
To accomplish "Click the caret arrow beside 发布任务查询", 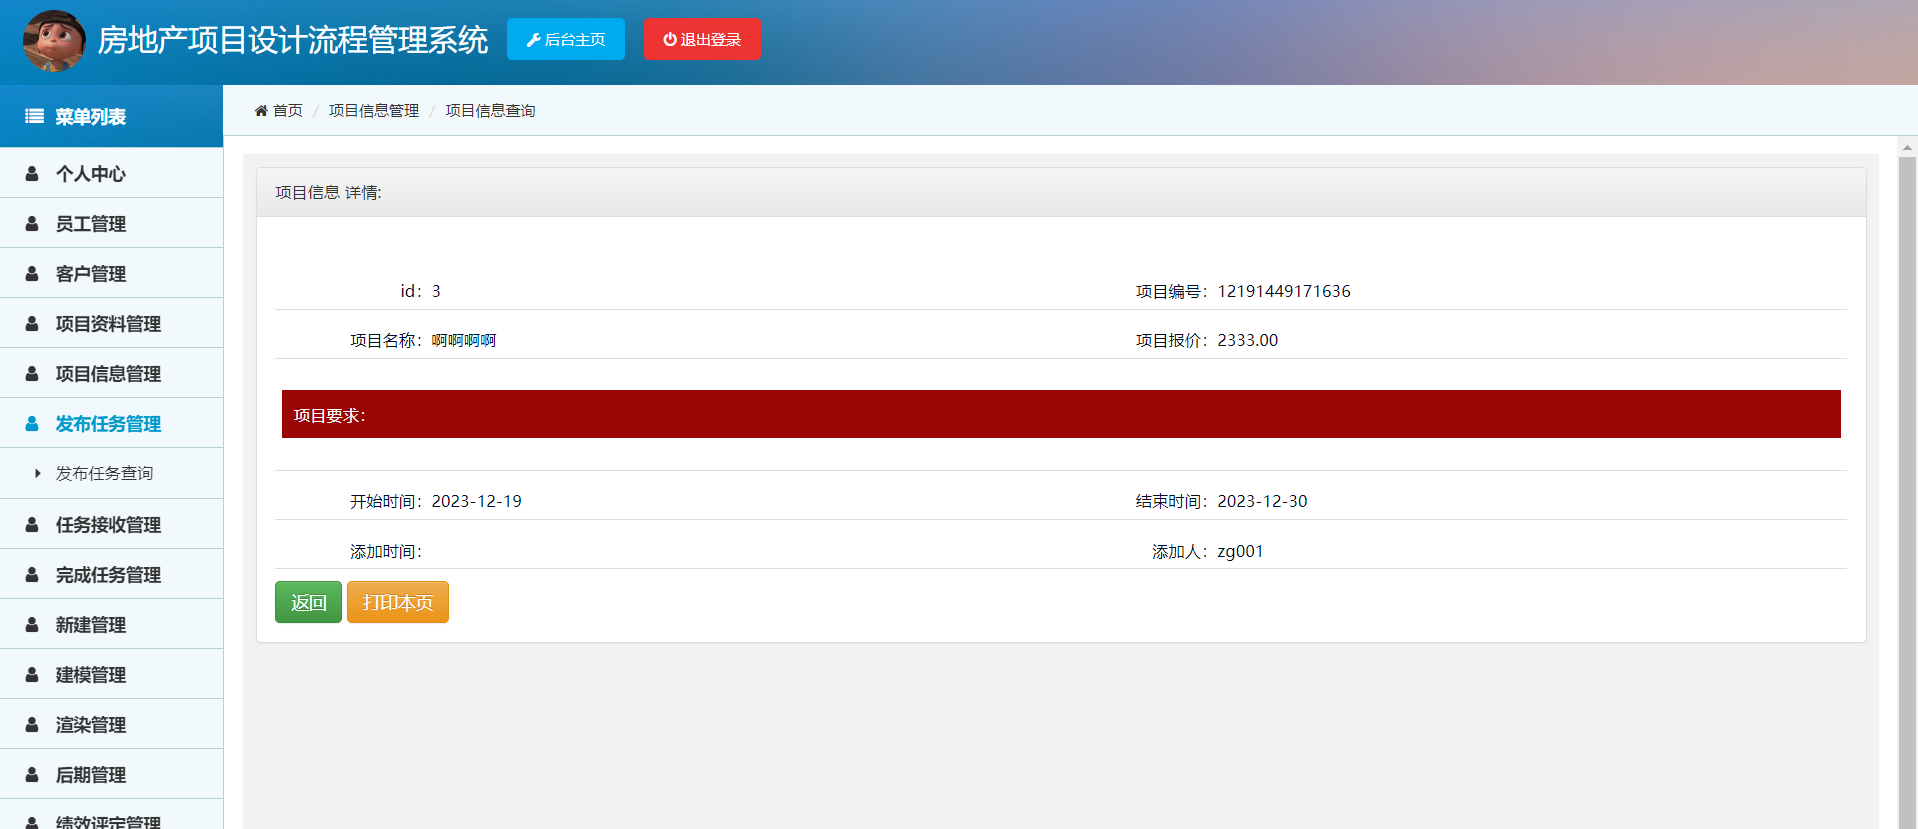I will click(x=38, y=473).
